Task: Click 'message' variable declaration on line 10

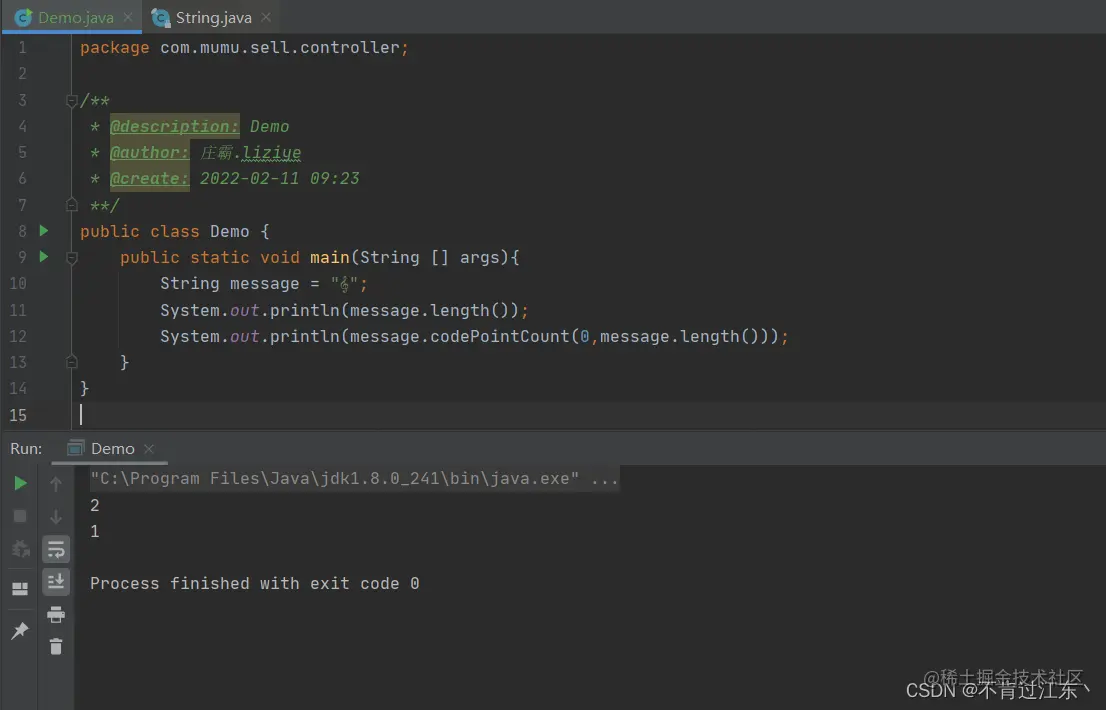Action: point(265,283)
